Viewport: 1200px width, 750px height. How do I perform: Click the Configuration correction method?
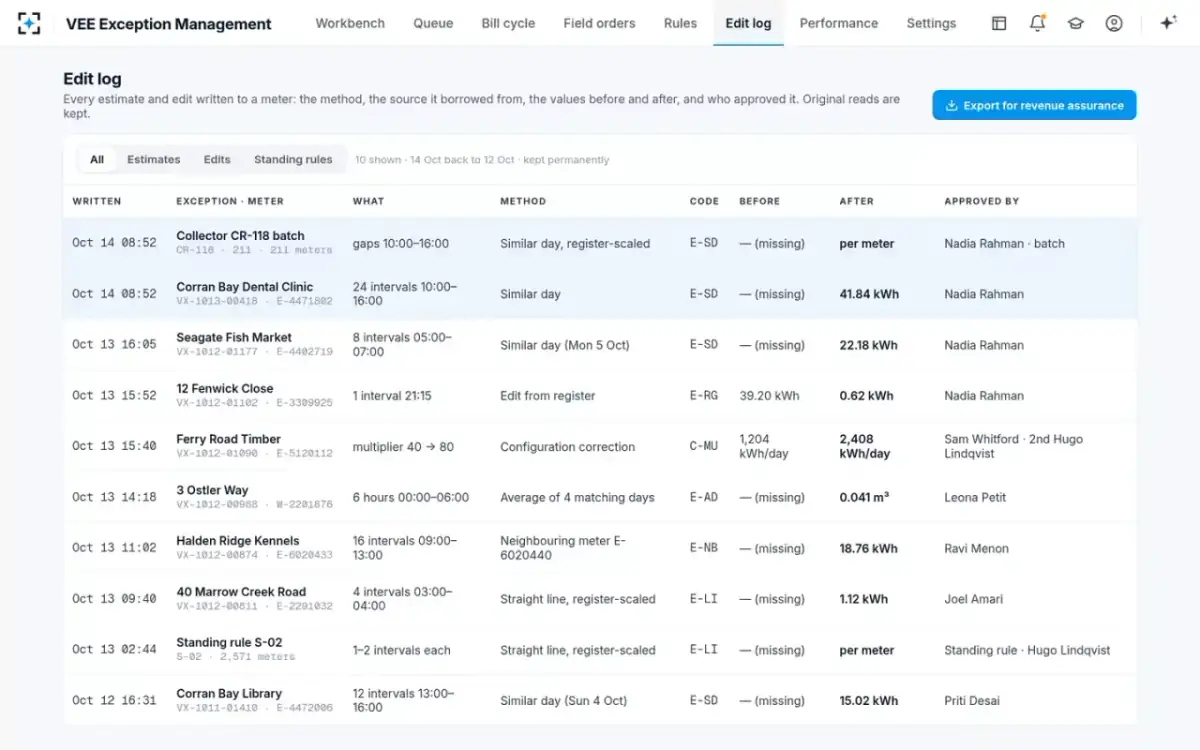(567, 447)
